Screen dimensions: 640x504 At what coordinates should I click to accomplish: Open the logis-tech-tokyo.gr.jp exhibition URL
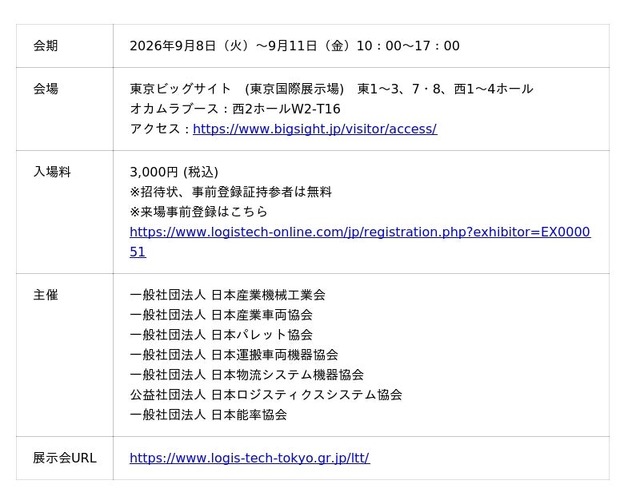249,458
